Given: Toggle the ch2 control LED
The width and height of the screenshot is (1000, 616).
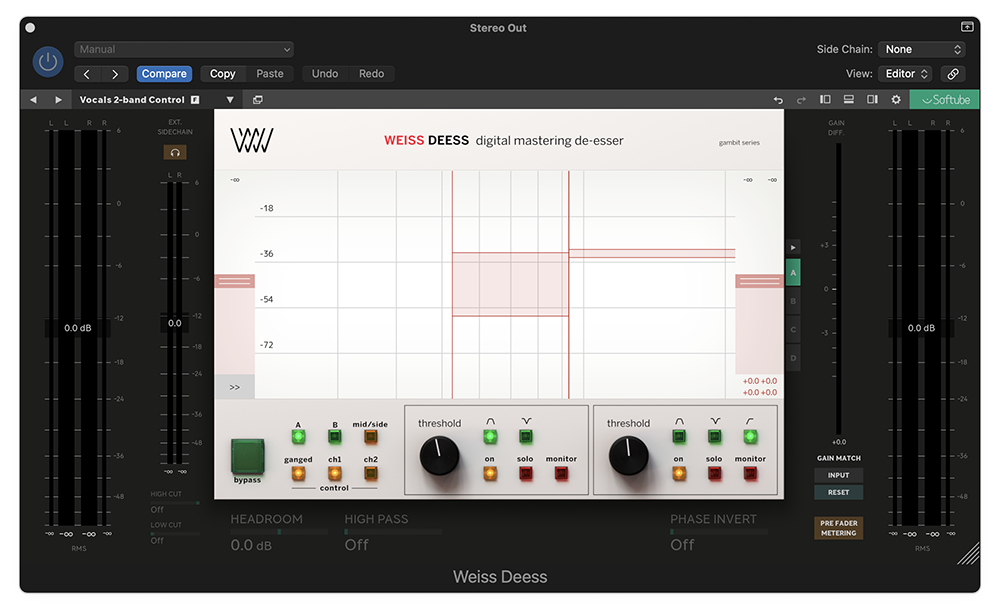Looking at the screenshot, I should (371, 473).
